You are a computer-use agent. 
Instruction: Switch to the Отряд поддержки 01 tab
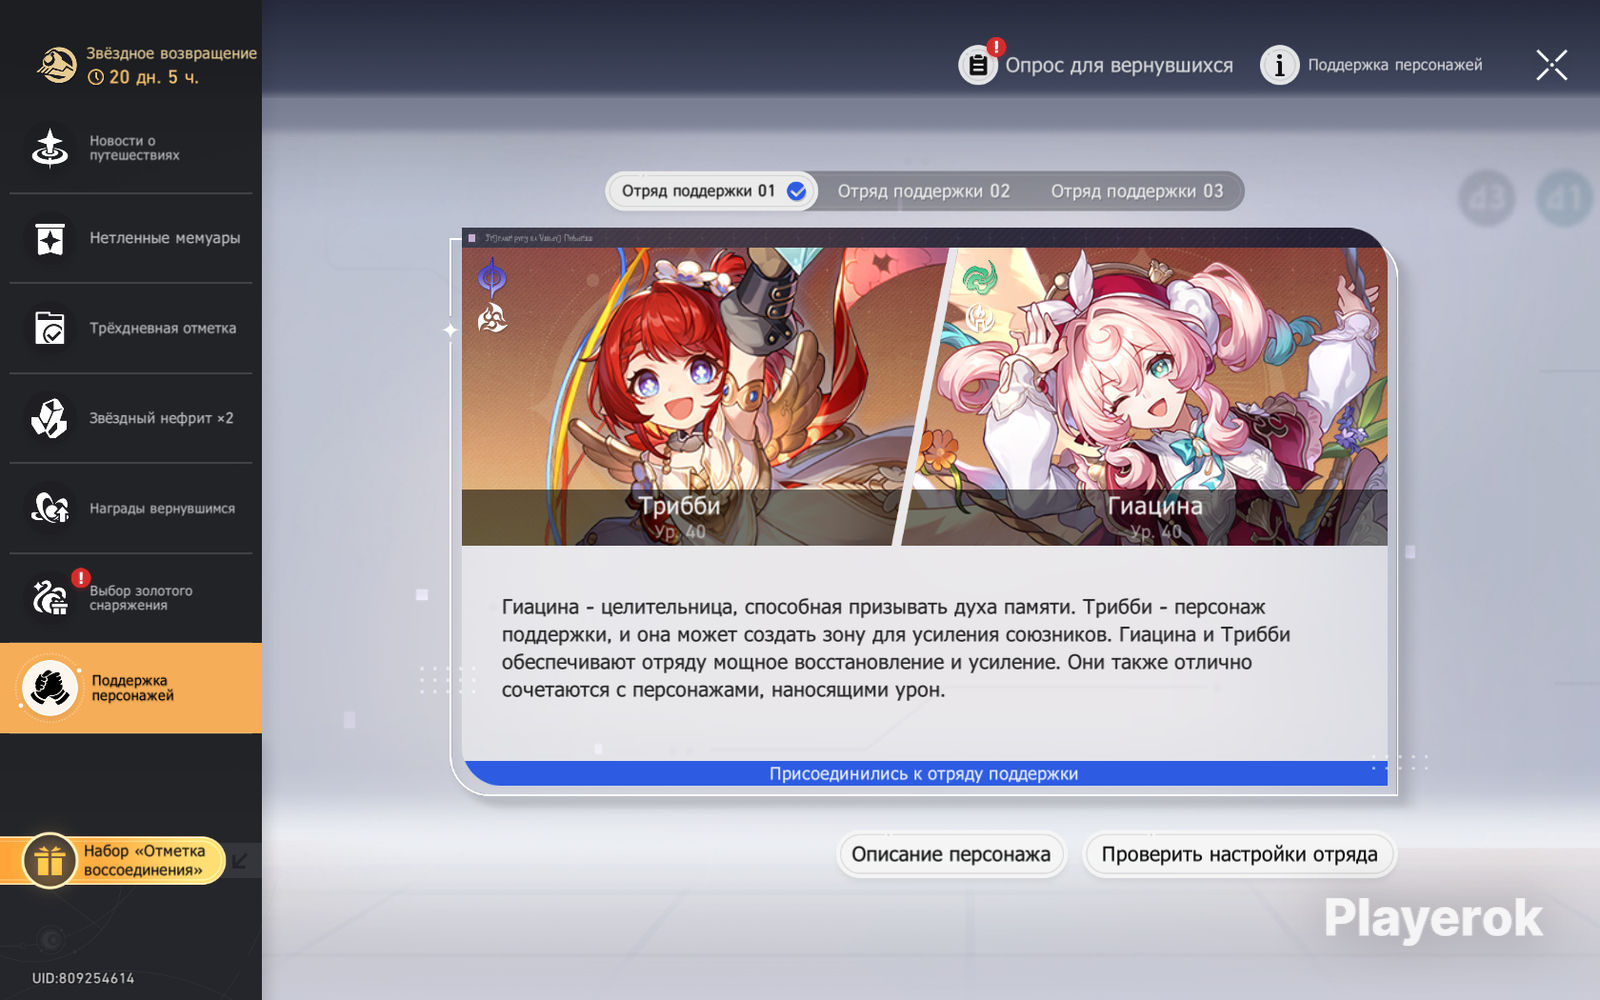click(711, 191)
